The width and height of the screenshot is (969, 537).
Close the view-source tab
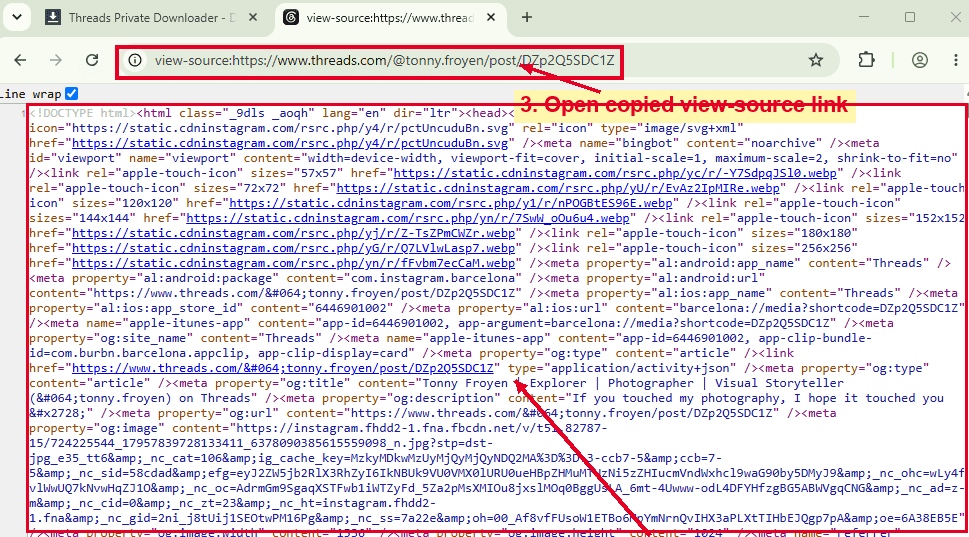491,17
